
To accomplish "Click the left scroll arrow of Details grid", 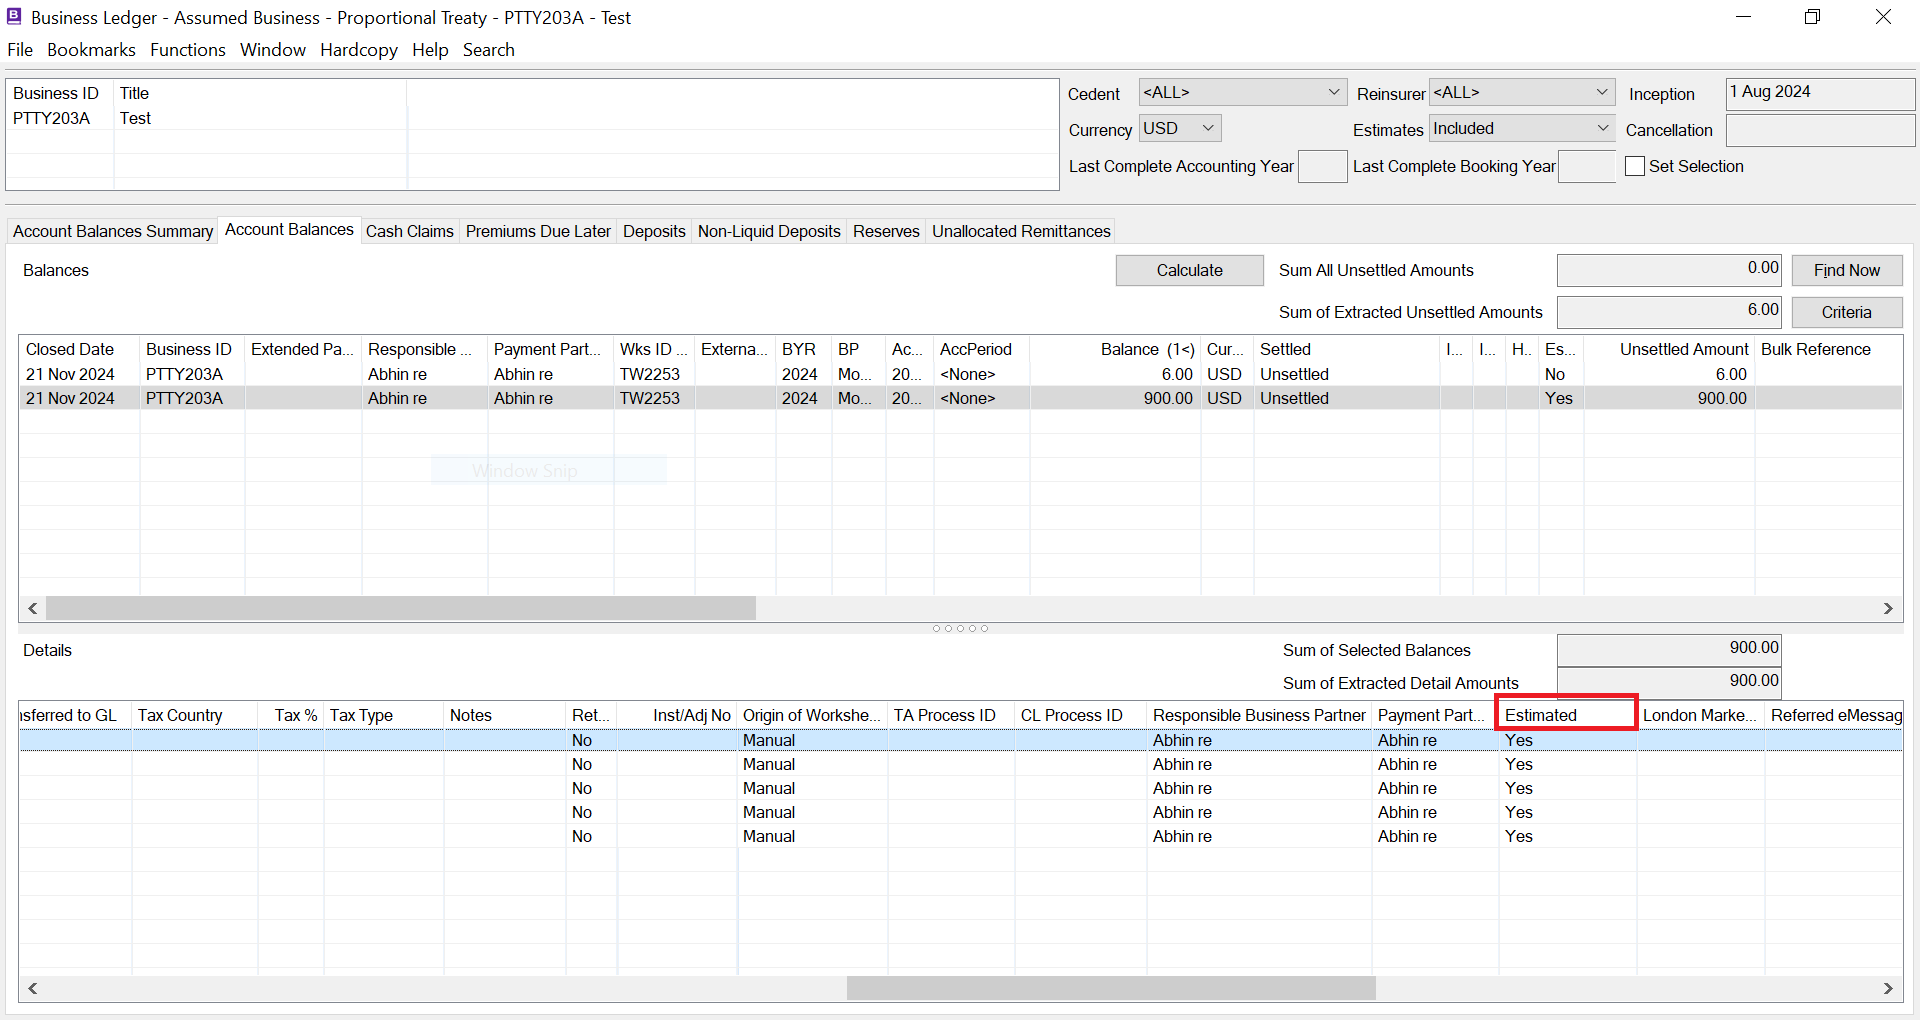I will pos(33,988).
